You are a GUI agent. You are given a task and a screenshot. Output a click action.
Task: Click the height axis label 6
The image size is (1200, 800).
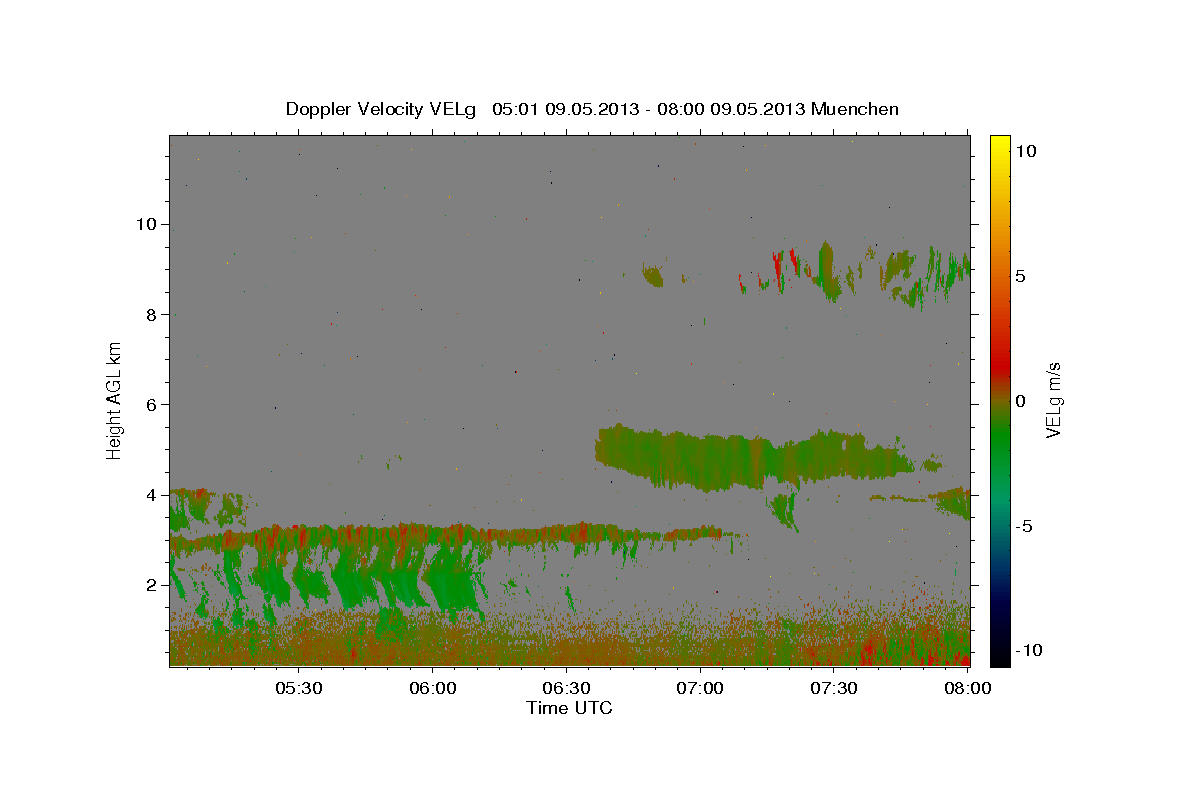[153, 404]
